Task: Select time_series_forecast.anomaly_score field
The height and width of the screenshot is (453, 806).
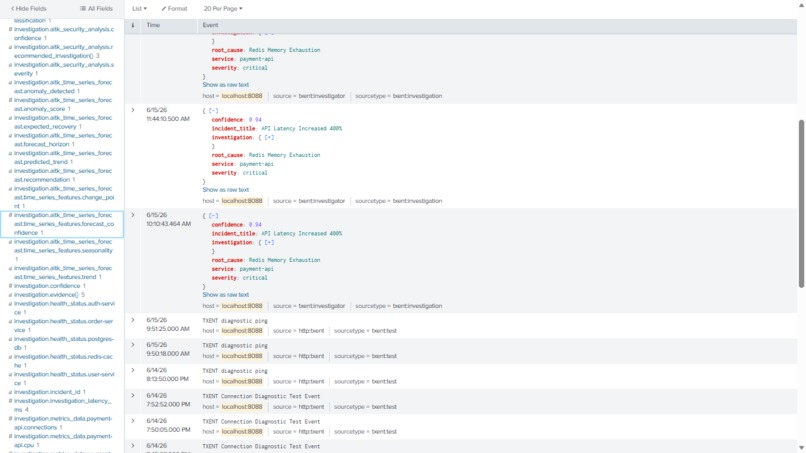Action: click(62, 104)
